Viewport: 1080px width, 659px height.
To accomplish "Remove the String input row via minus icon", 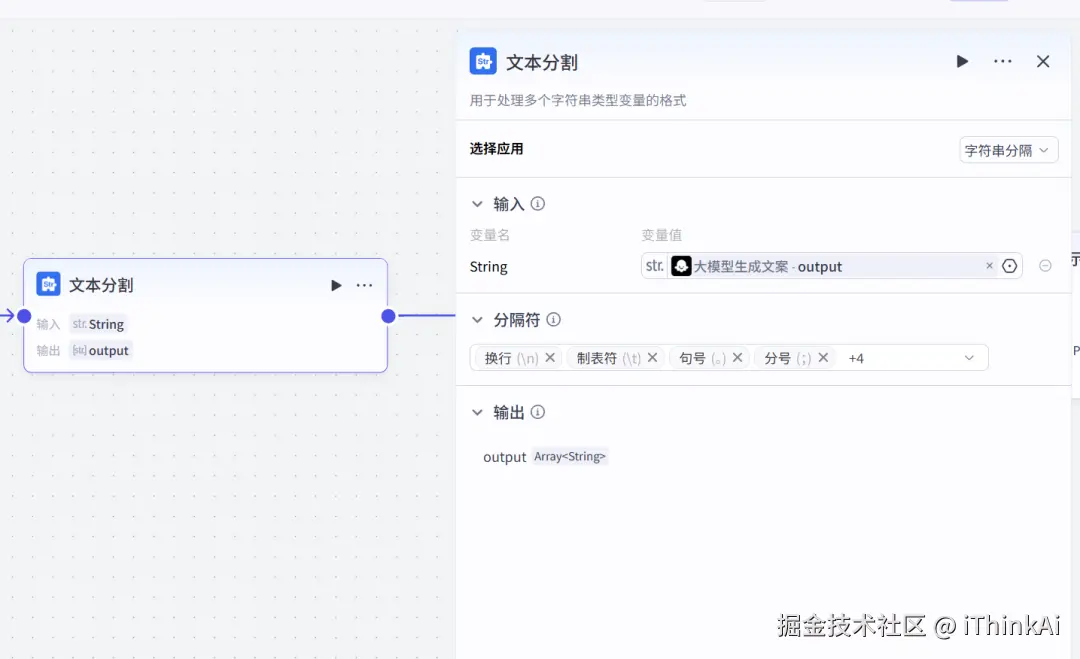I will (x=1045, y=265).
